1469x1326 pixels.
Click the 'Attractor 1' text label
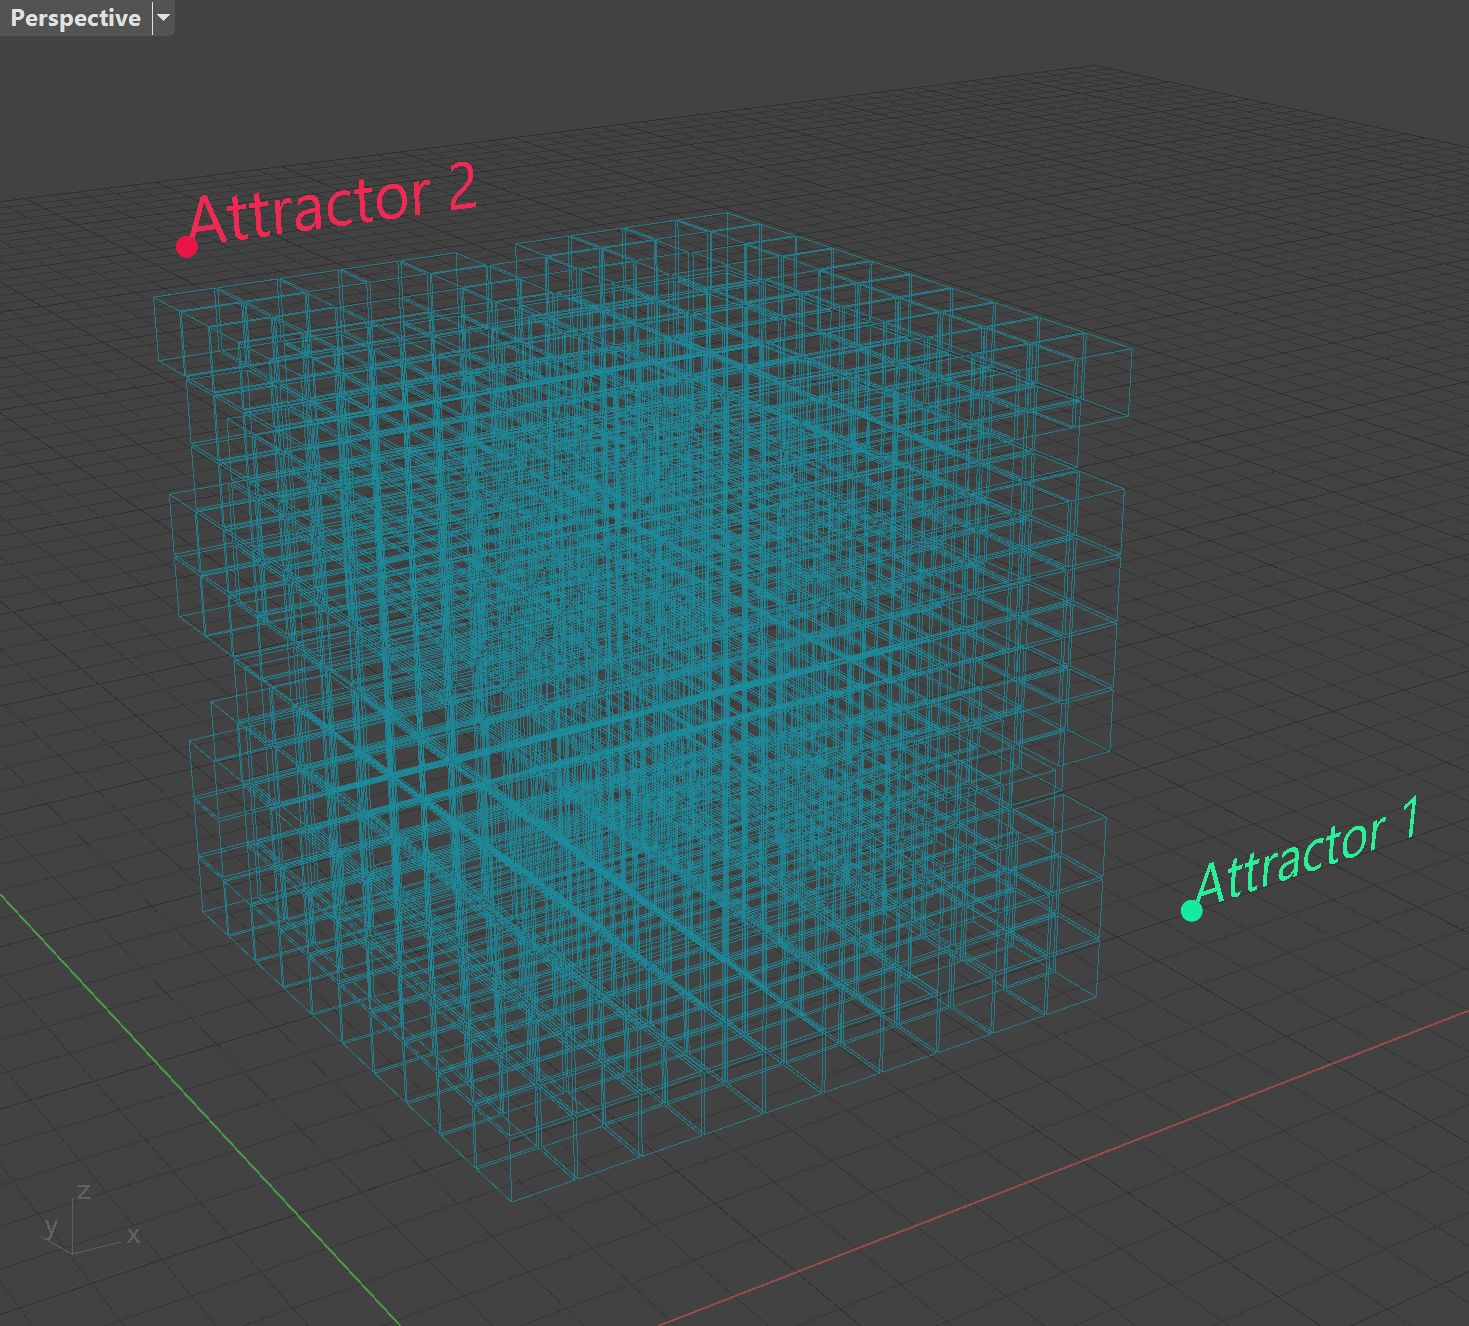coord(1308,851)
